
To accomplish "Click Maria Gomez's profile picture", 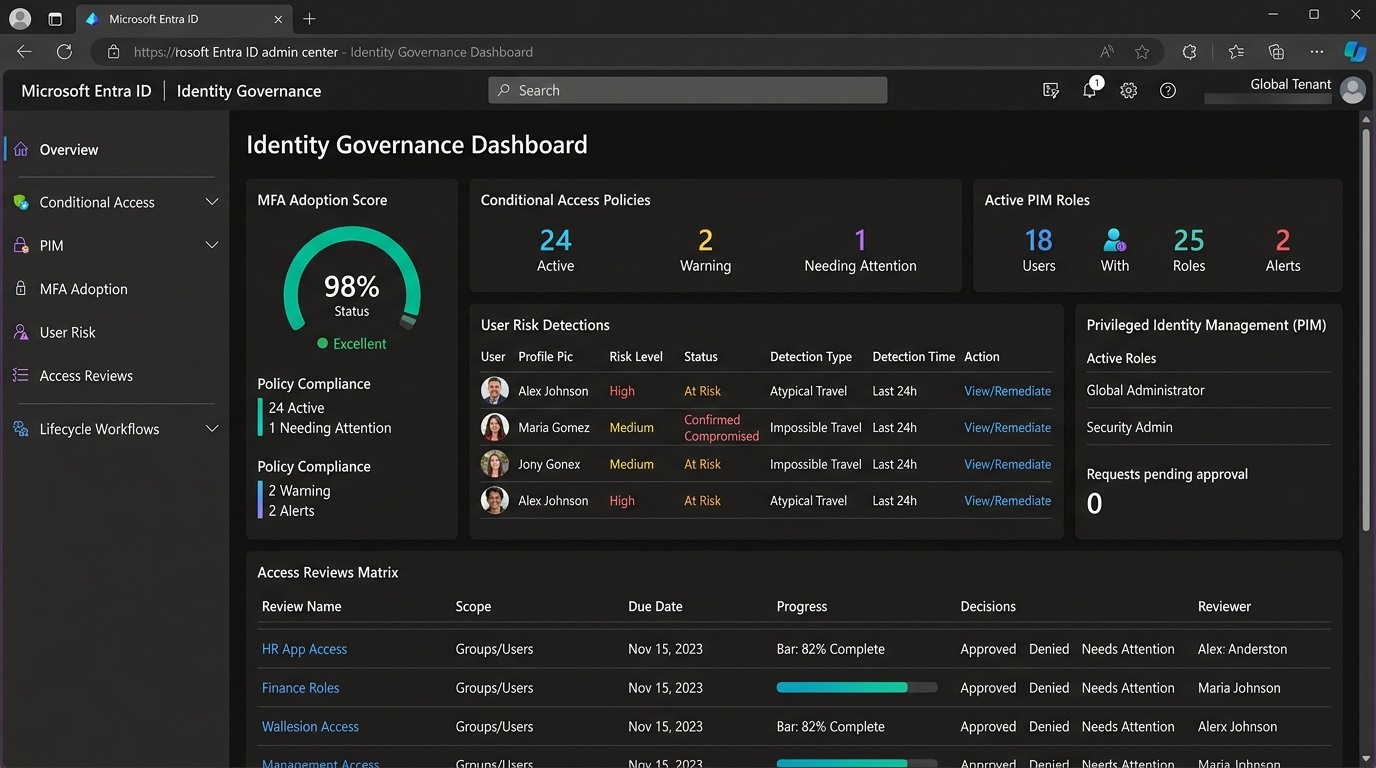I will [x=495, y=427].
